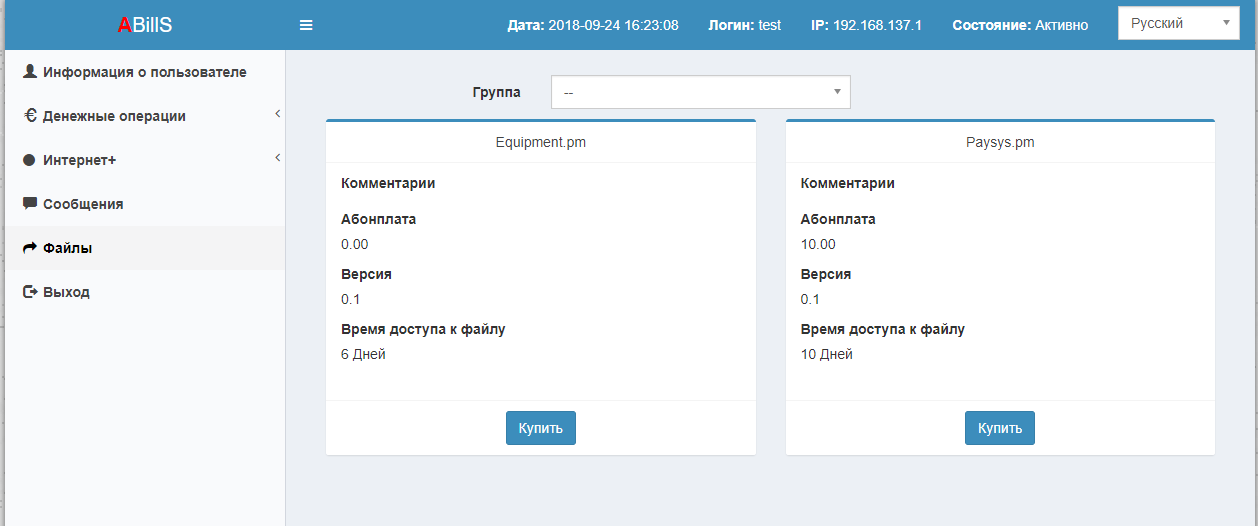
Task: Click the hamburger menu toggle icon
Action: tap(306, 25)
